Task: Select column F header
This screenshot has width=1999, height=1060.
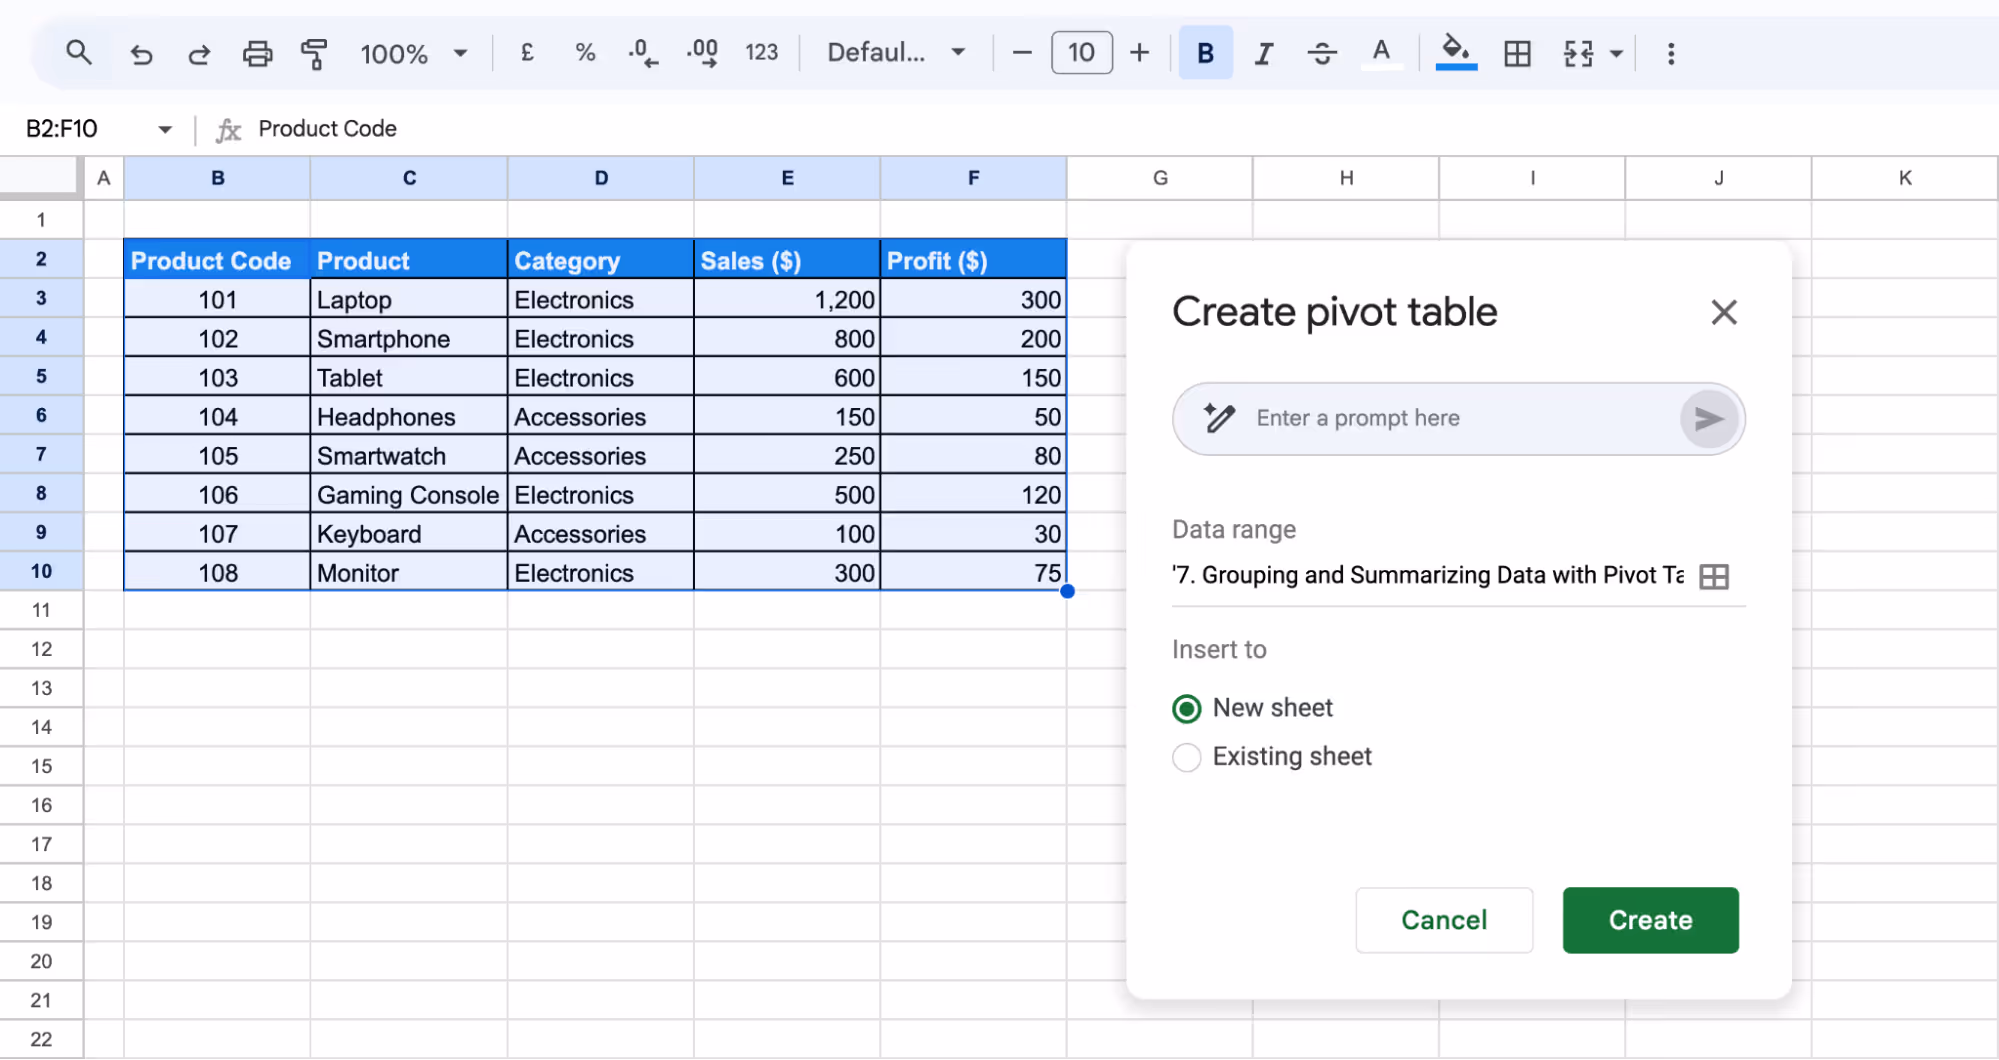Action: [972, 178]
